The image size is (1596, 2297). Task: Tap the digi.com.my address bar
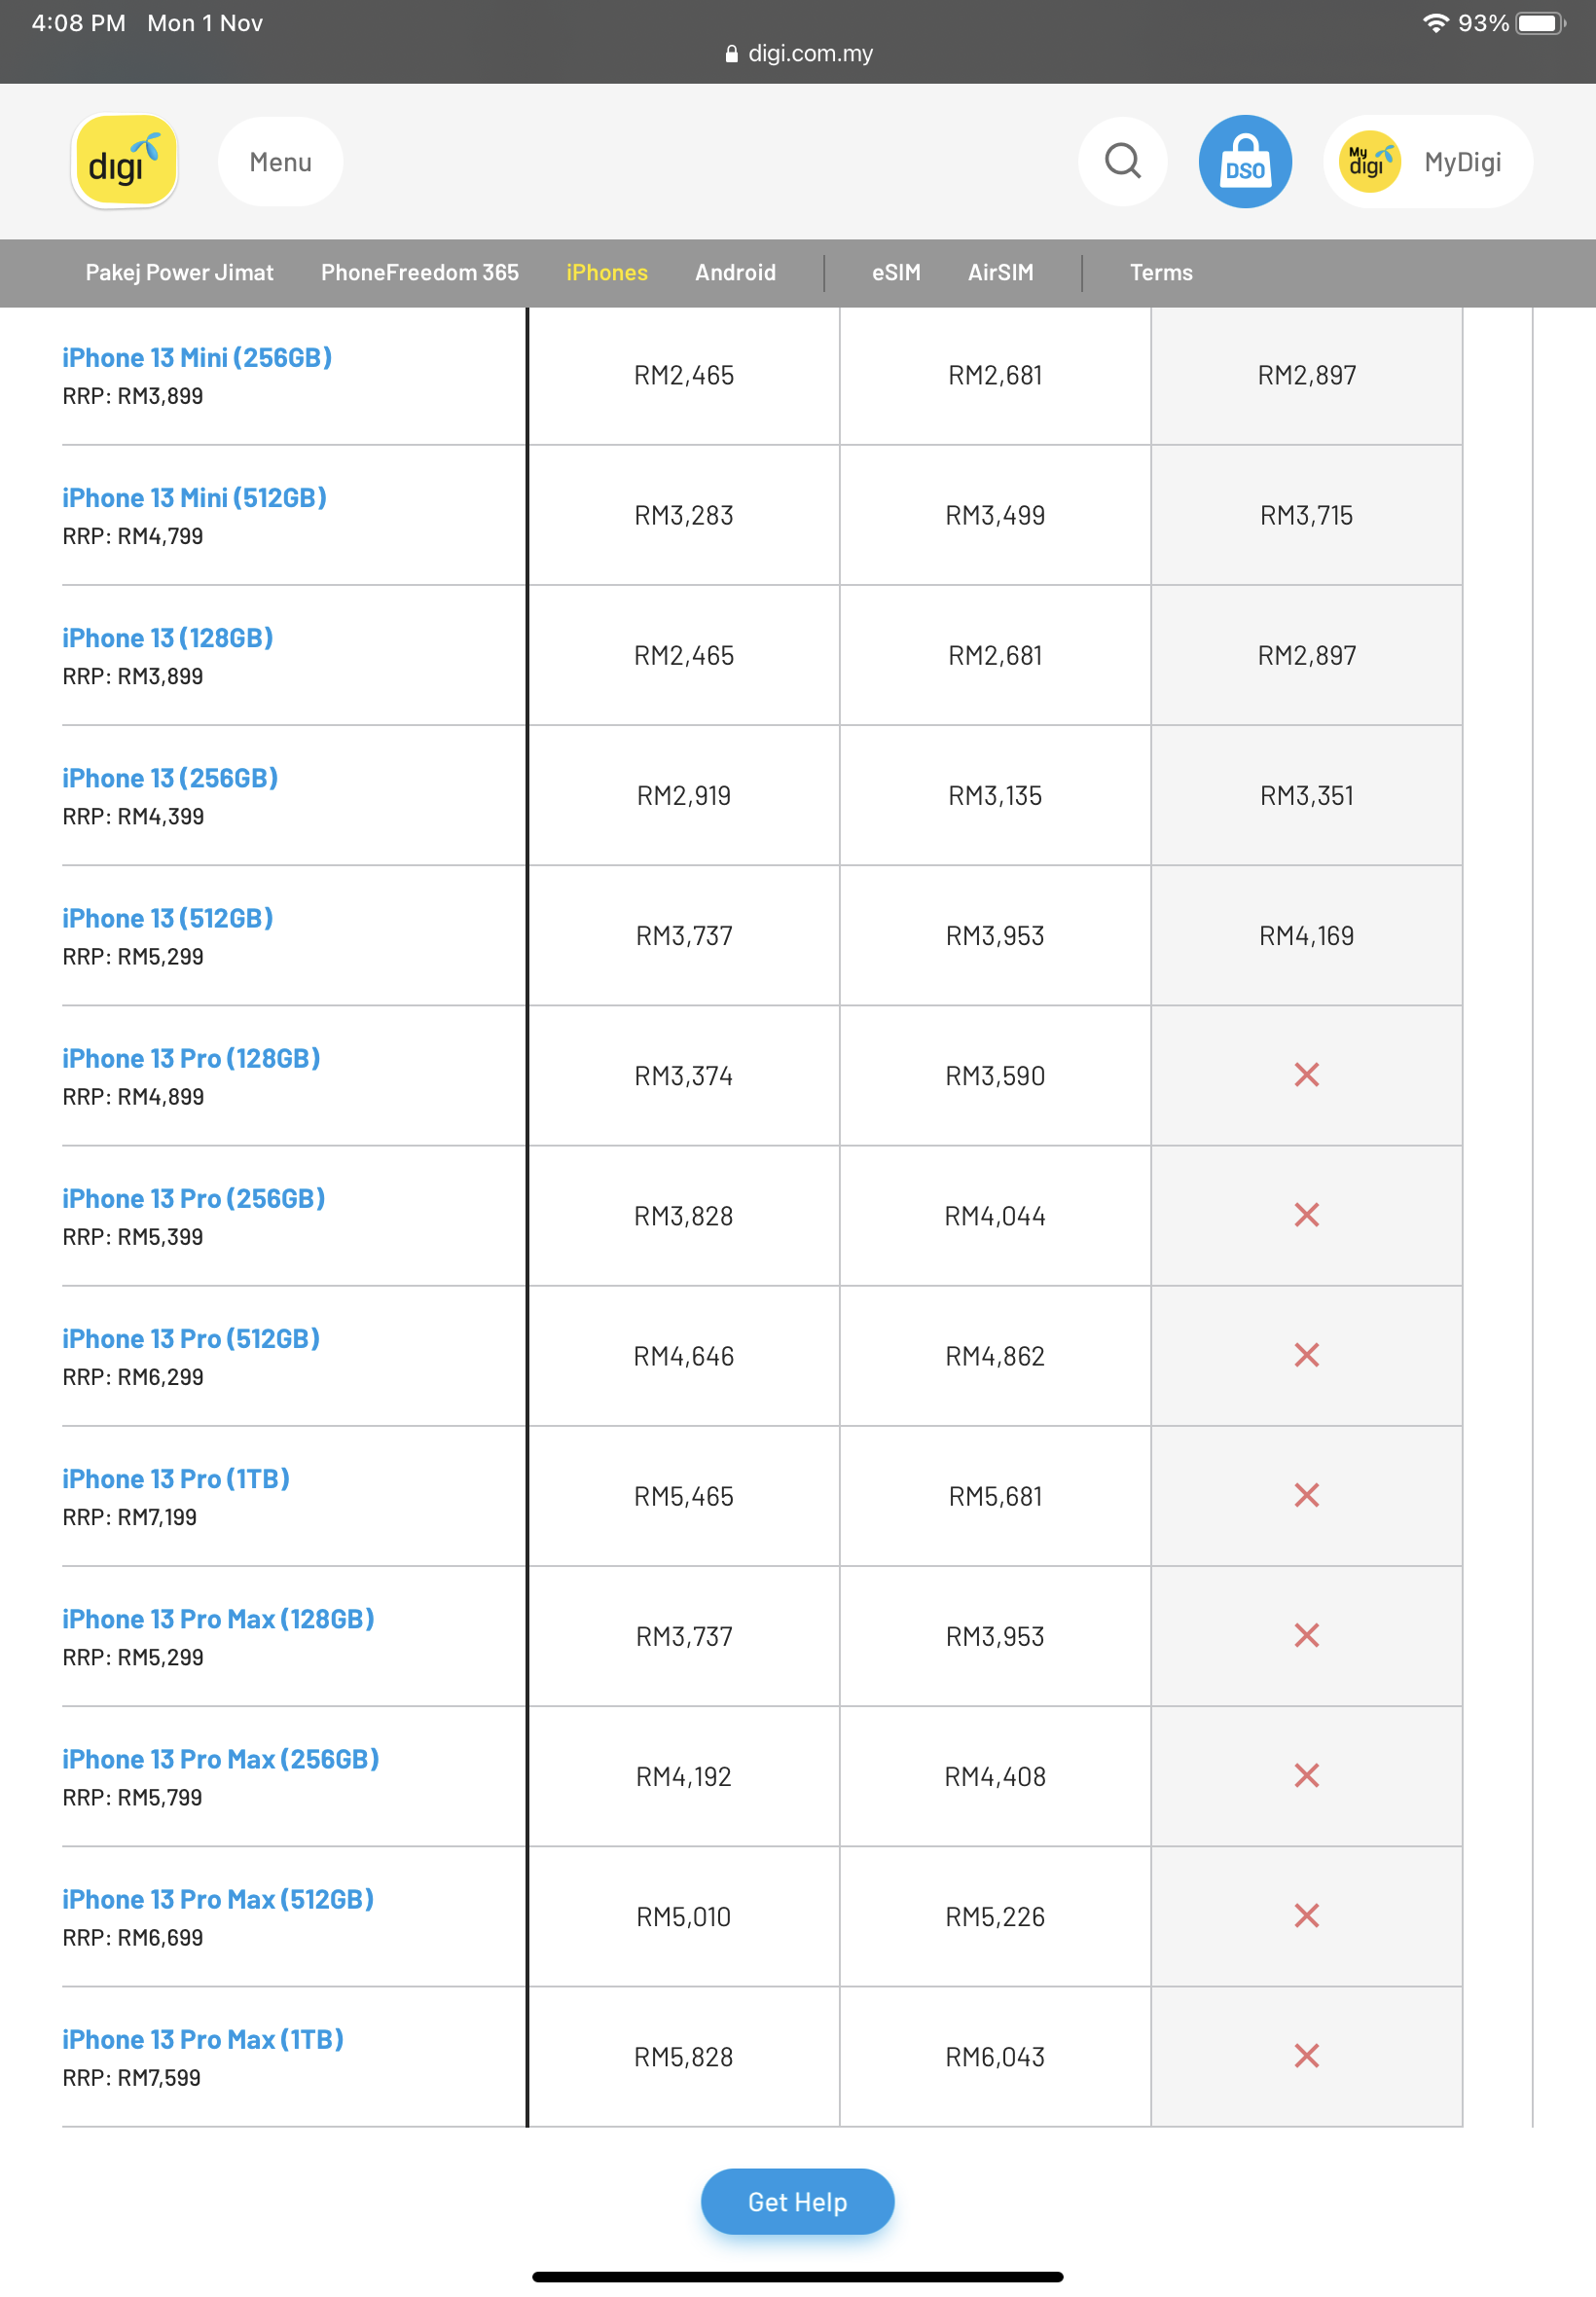(x=798, y=54)
